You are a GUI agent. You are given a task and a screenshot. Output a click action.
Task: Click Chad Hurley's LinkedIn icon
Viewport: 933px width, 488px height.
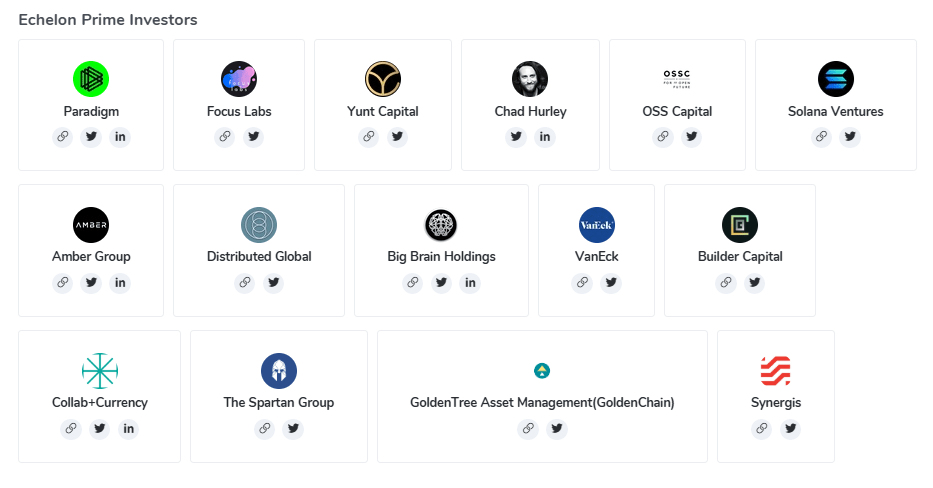tap(545, 137)
